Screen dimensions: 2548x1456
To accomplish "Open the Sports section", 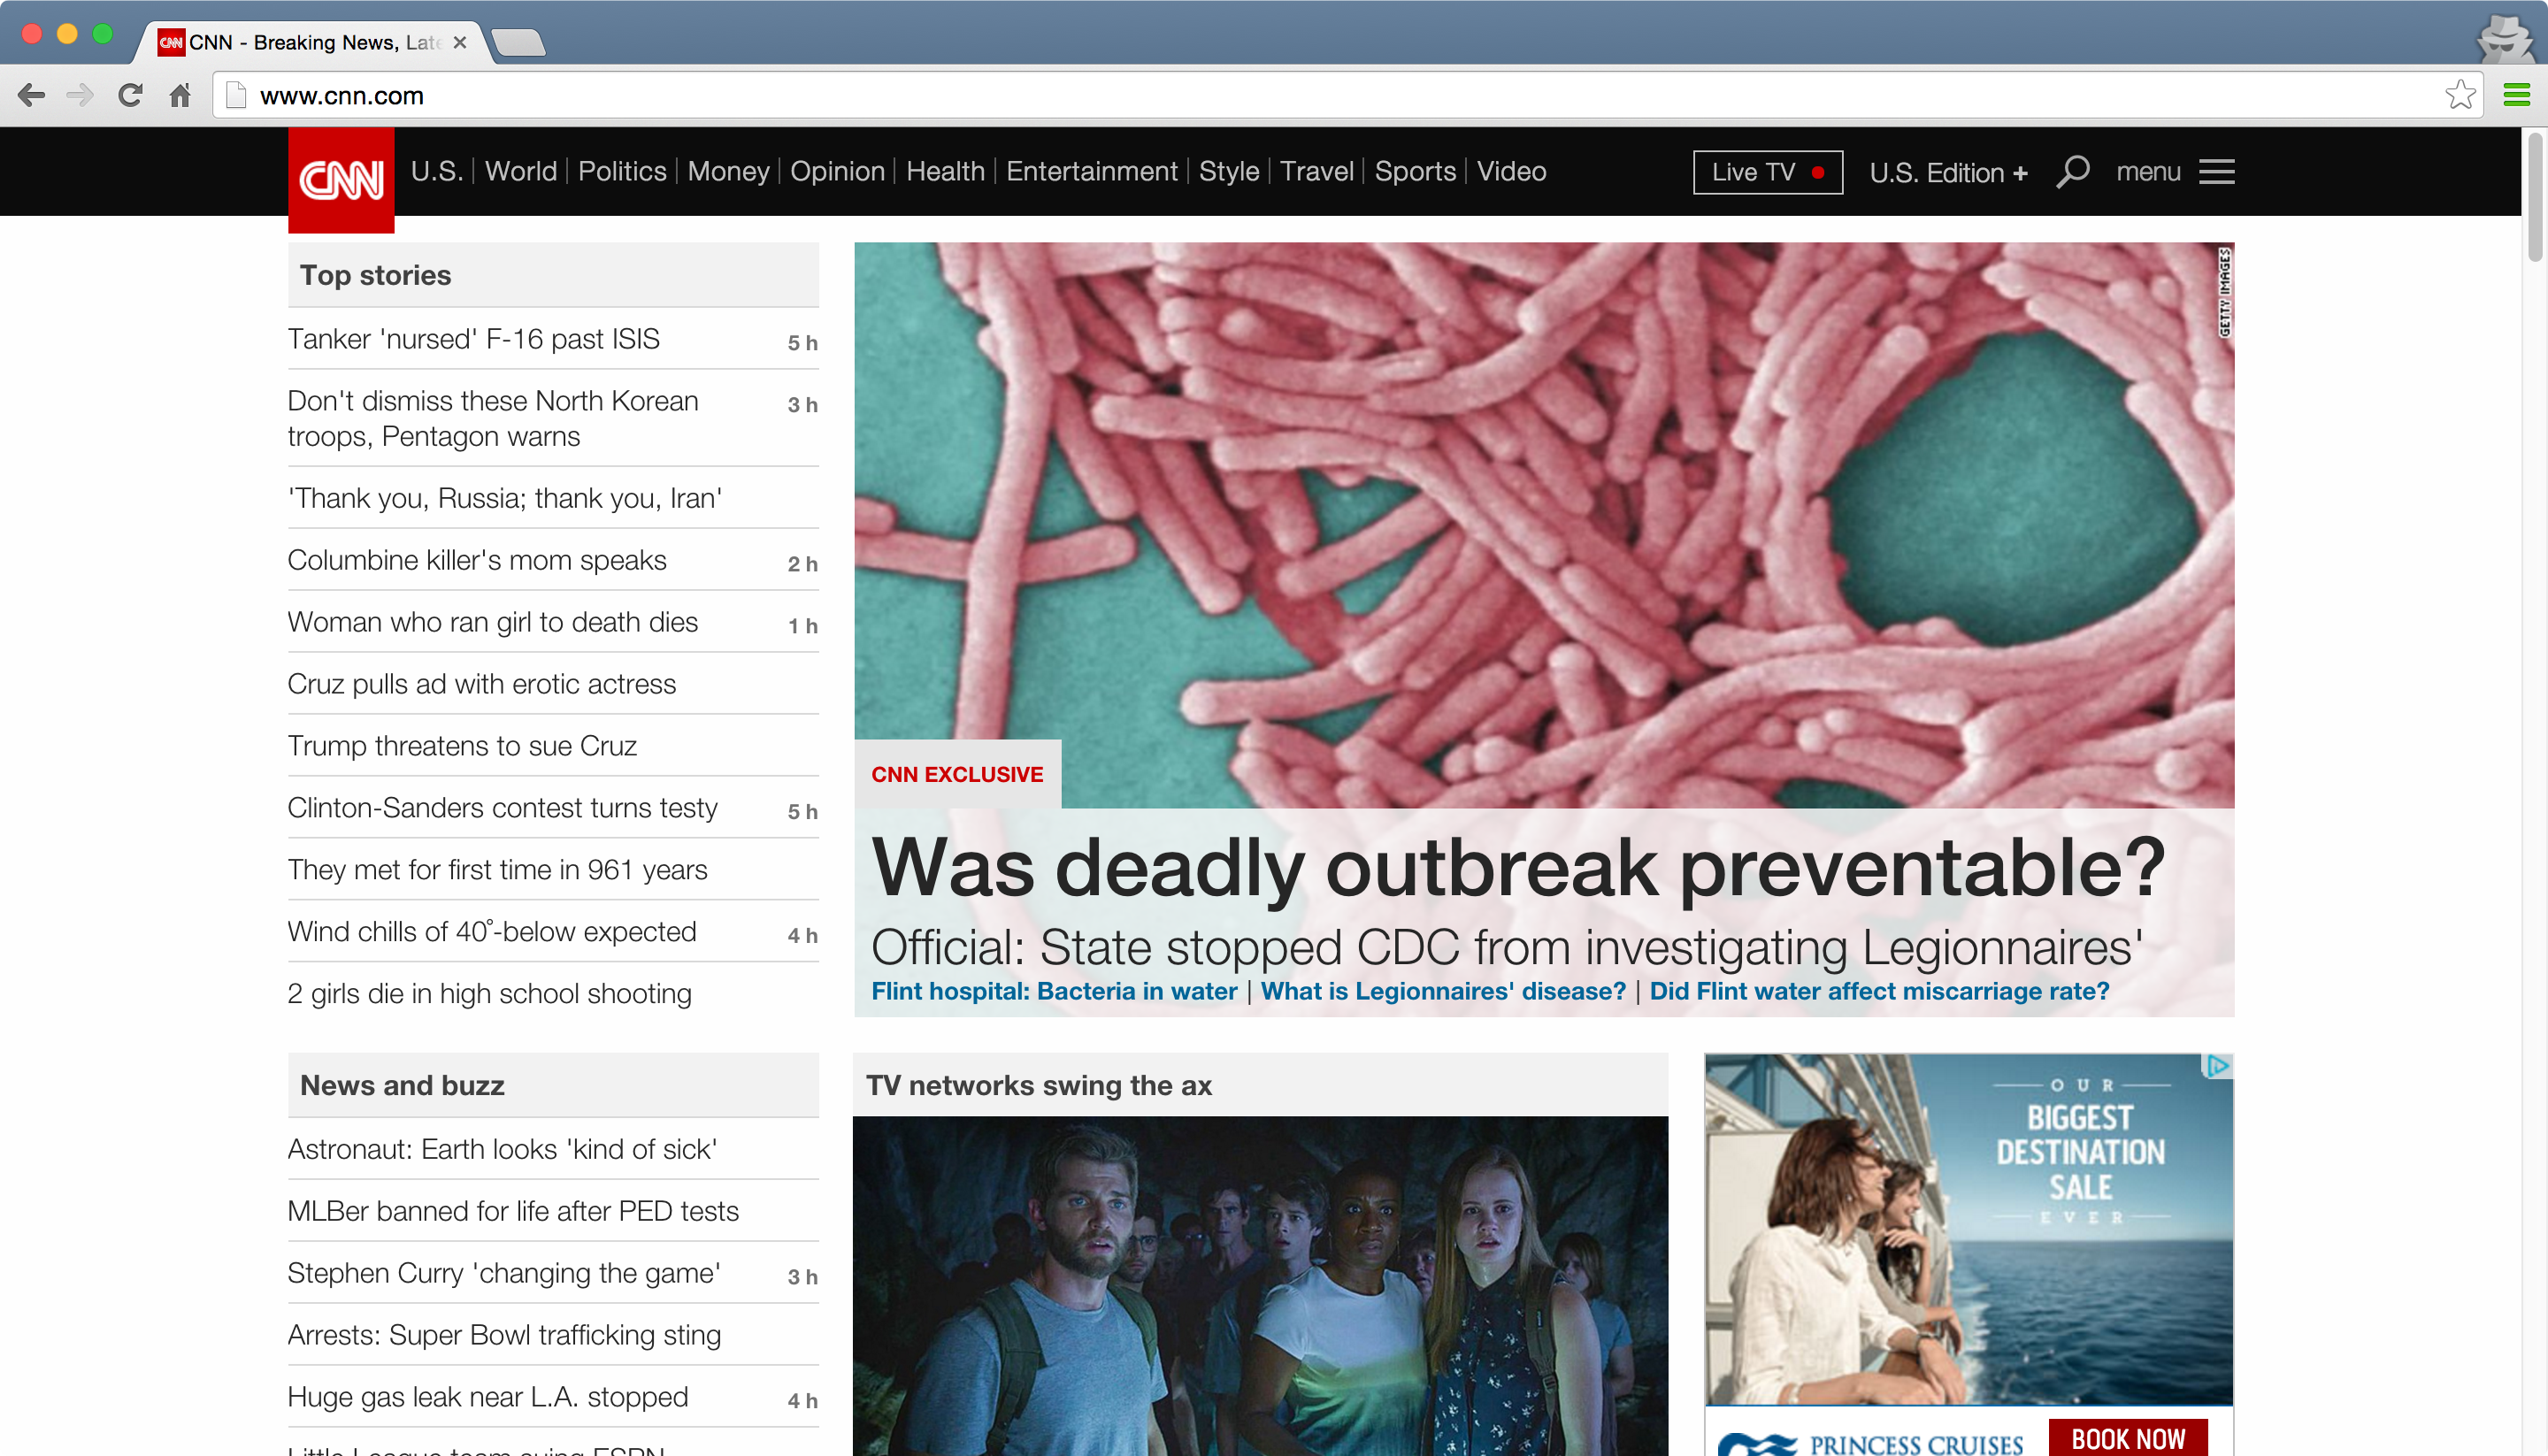I will [x=1415, y=171].
